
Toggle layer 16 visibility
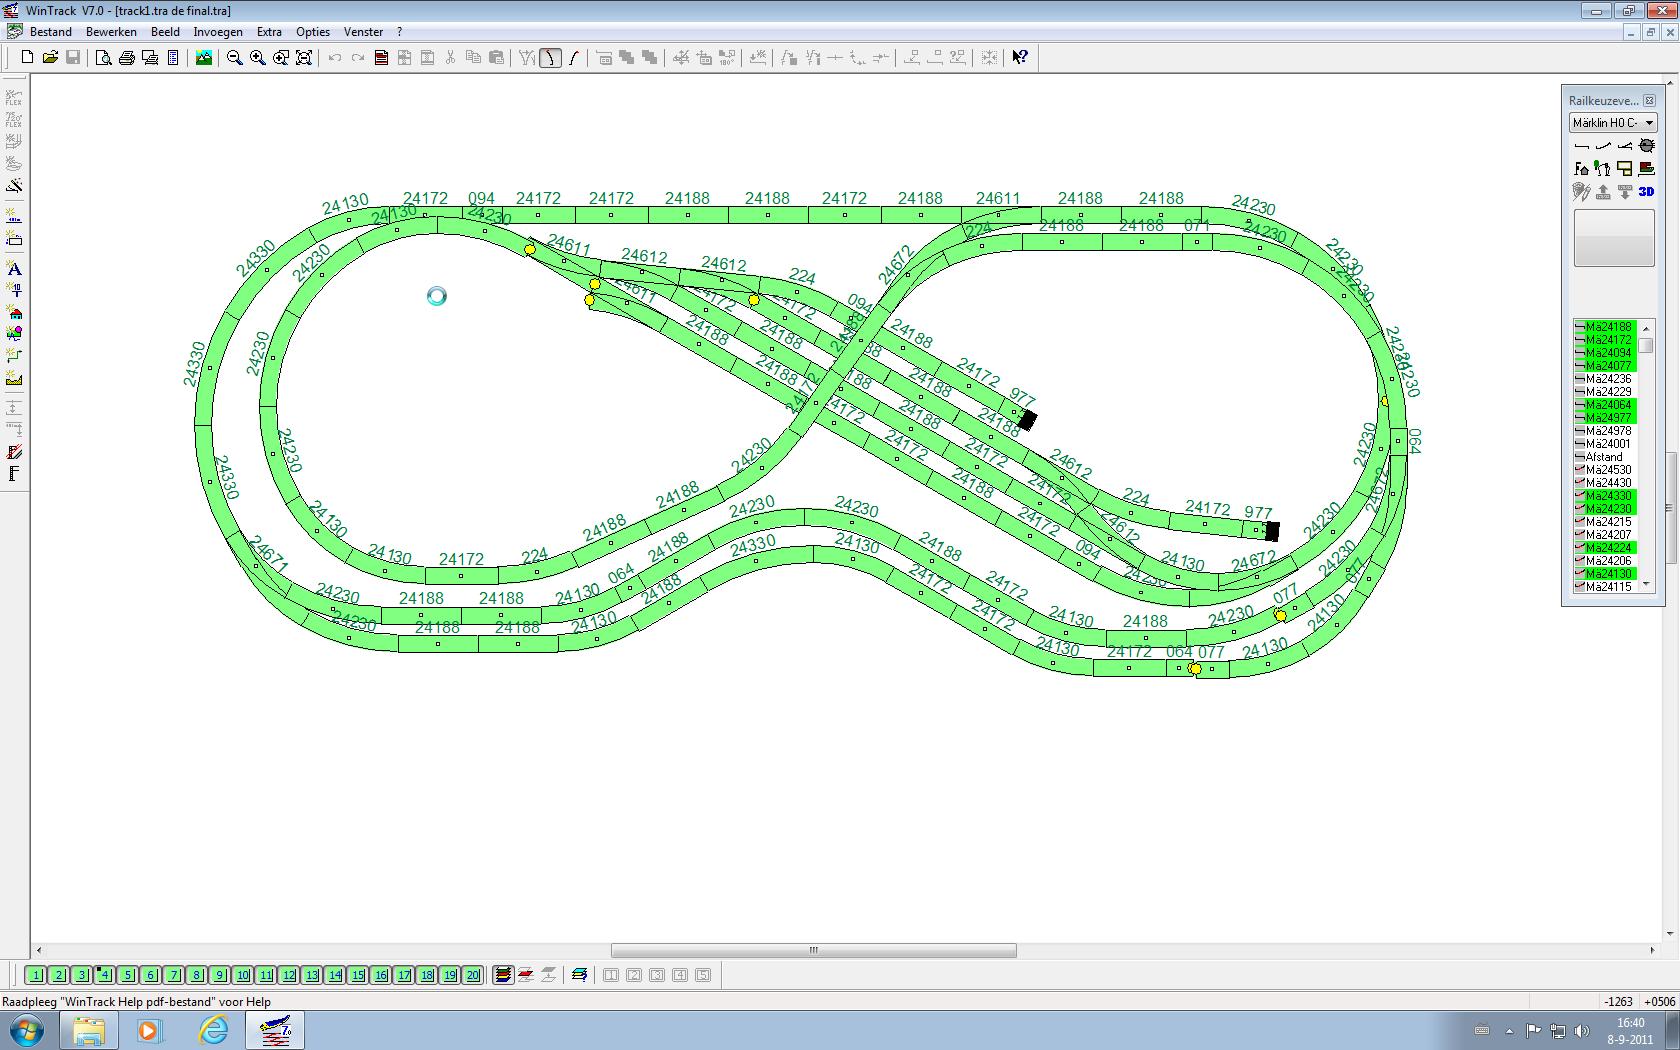[381, 975]
